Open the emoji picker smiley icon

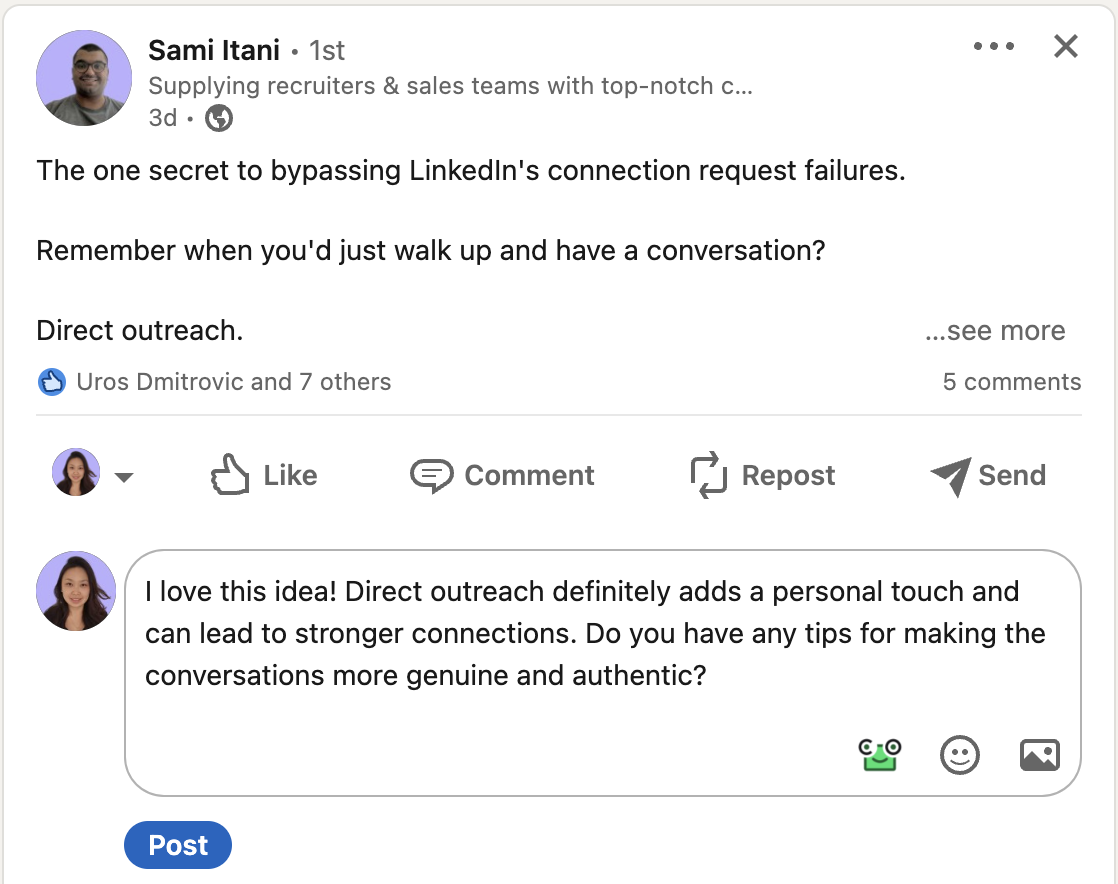960,755
